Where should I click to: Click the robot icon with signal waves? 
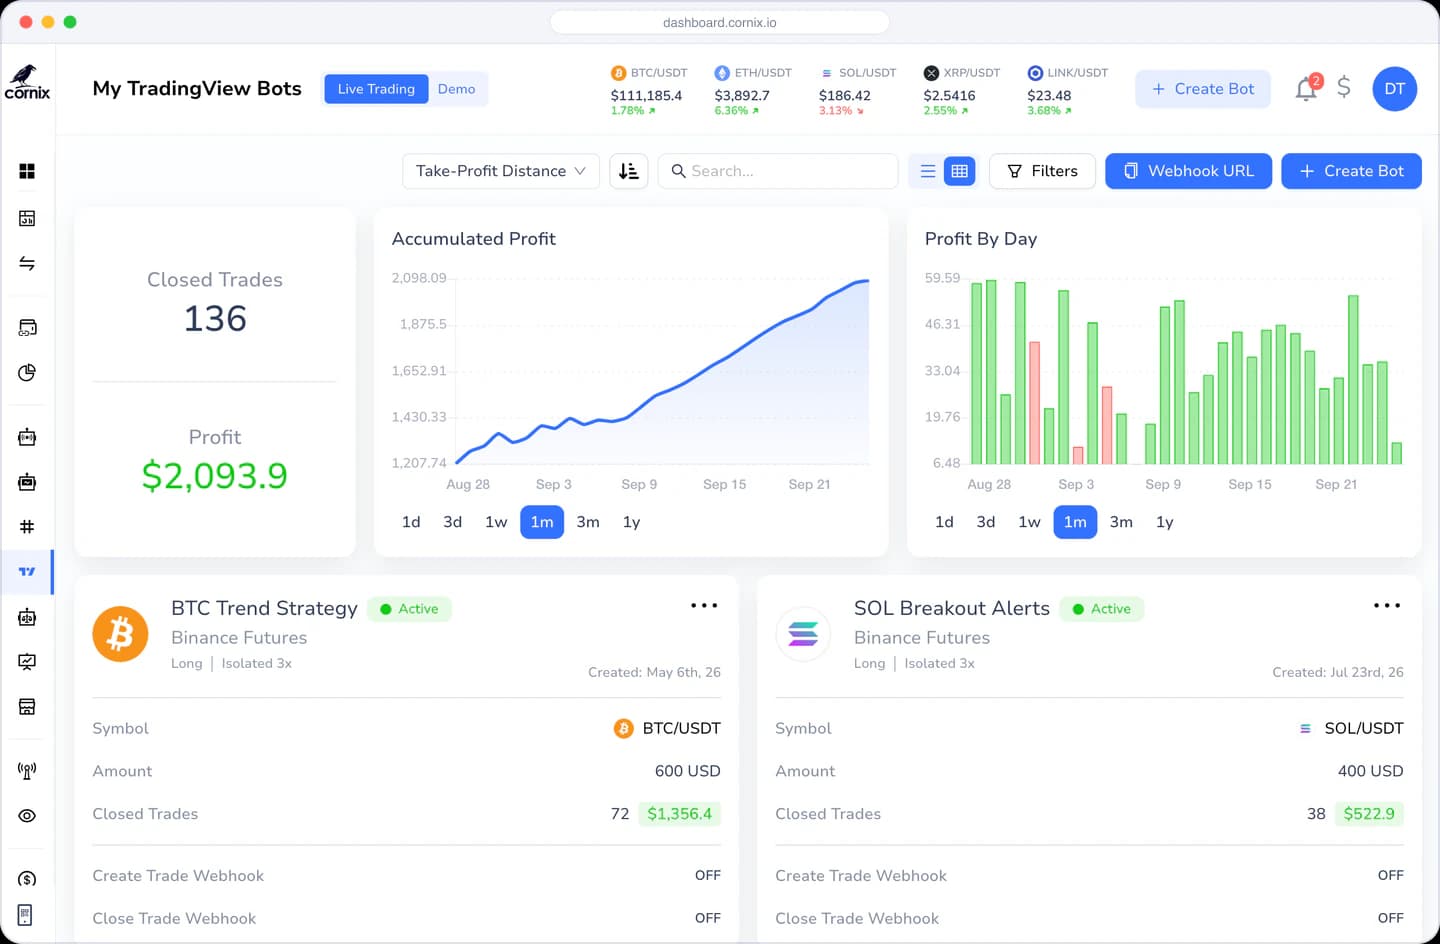[27, 437]
